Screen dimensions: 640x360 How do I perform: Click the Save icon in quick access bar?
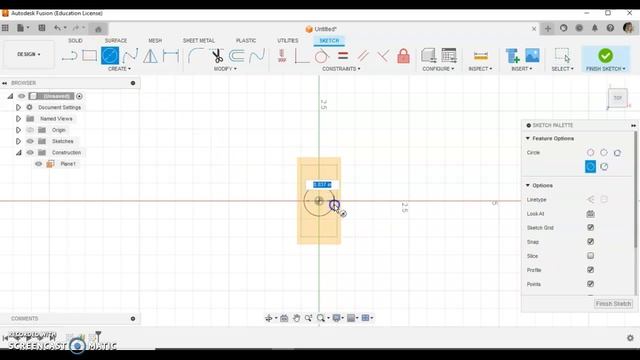[x=42, y=28]
